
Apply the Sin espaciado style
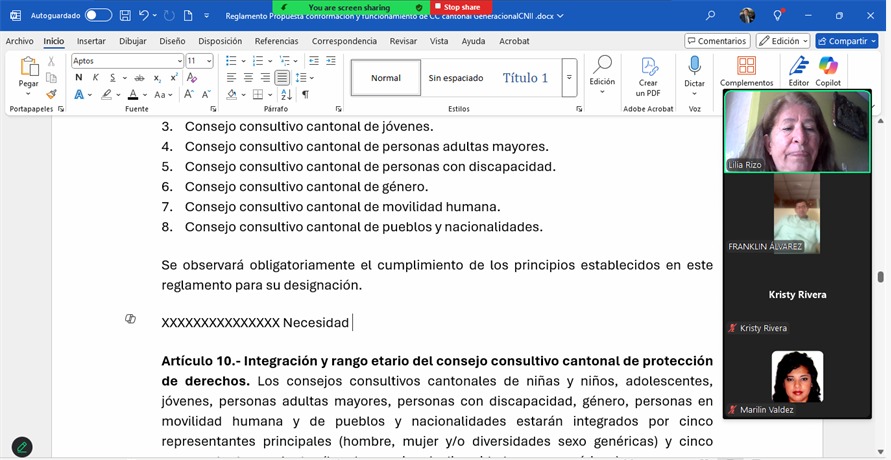456,78
